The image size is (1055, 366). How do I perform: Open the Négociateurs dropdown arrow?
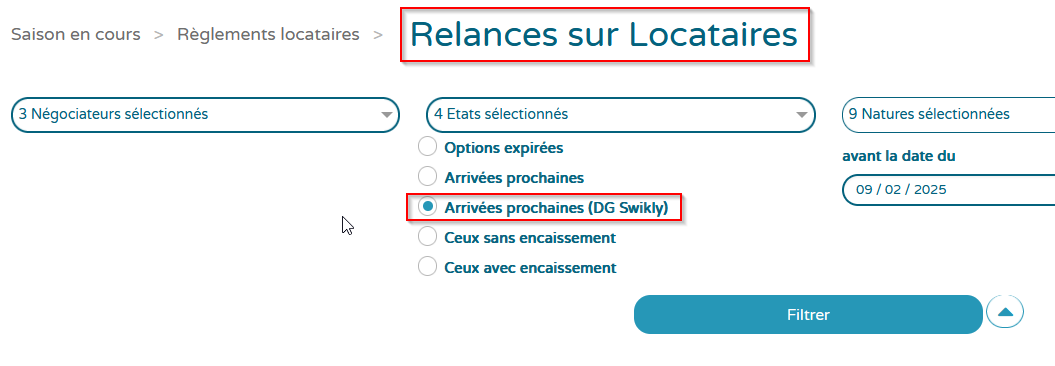click(x=386, y=114)
